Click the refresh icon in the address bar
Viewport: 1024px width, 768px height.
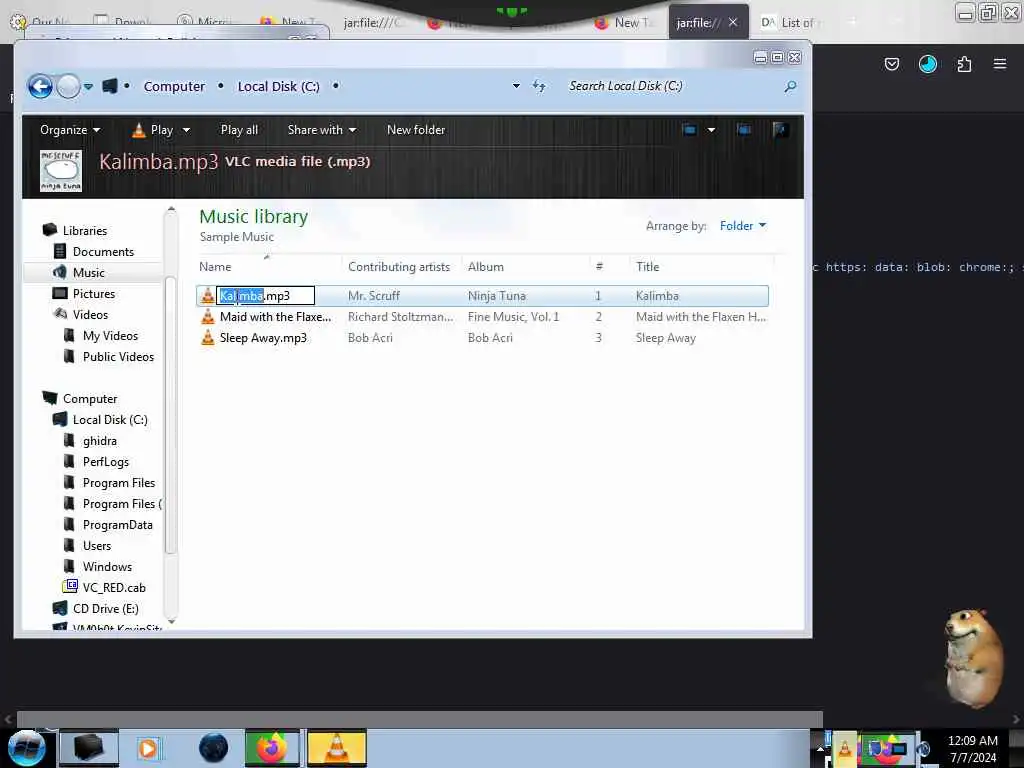pos(539,86)
